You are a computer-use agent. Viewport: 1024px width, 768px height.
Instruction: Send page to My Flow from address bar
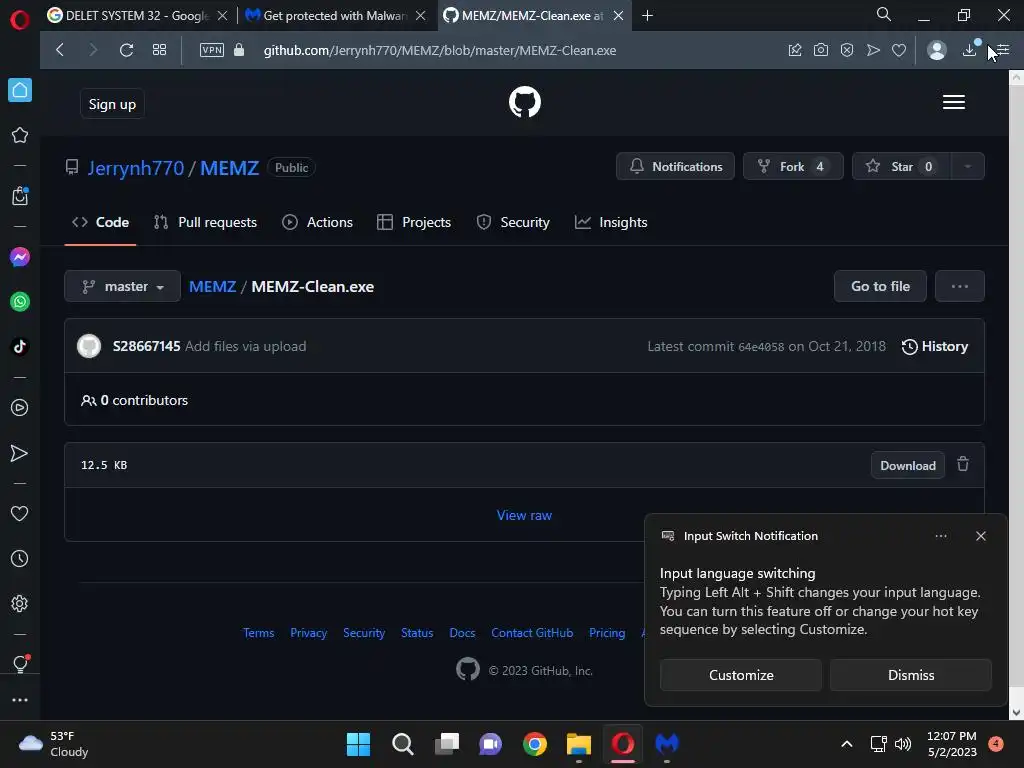(x=873, y=50)
